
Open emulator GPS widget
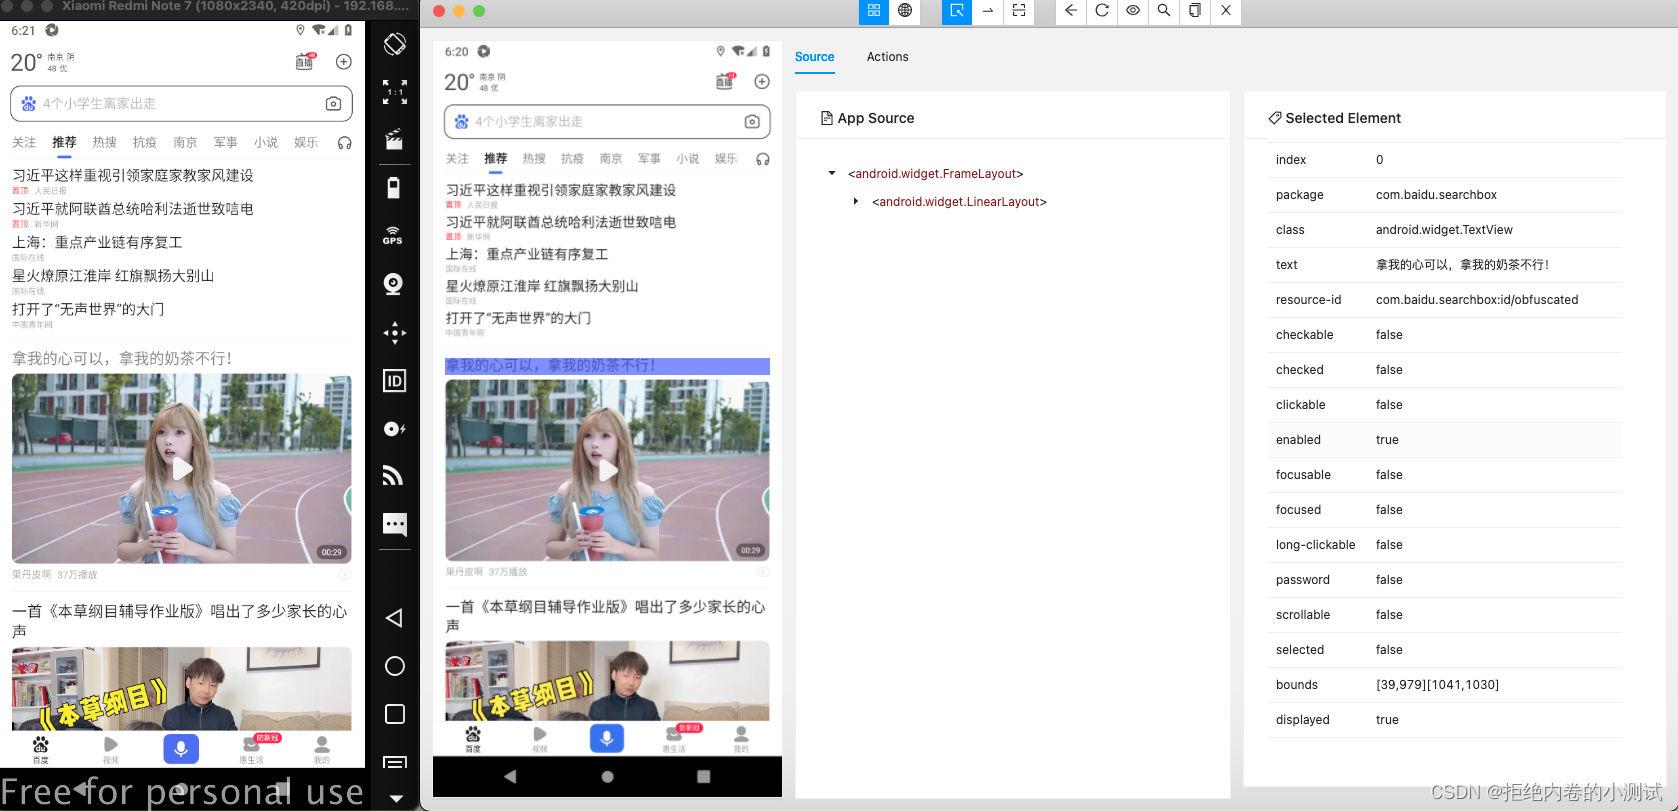point(393,236)
